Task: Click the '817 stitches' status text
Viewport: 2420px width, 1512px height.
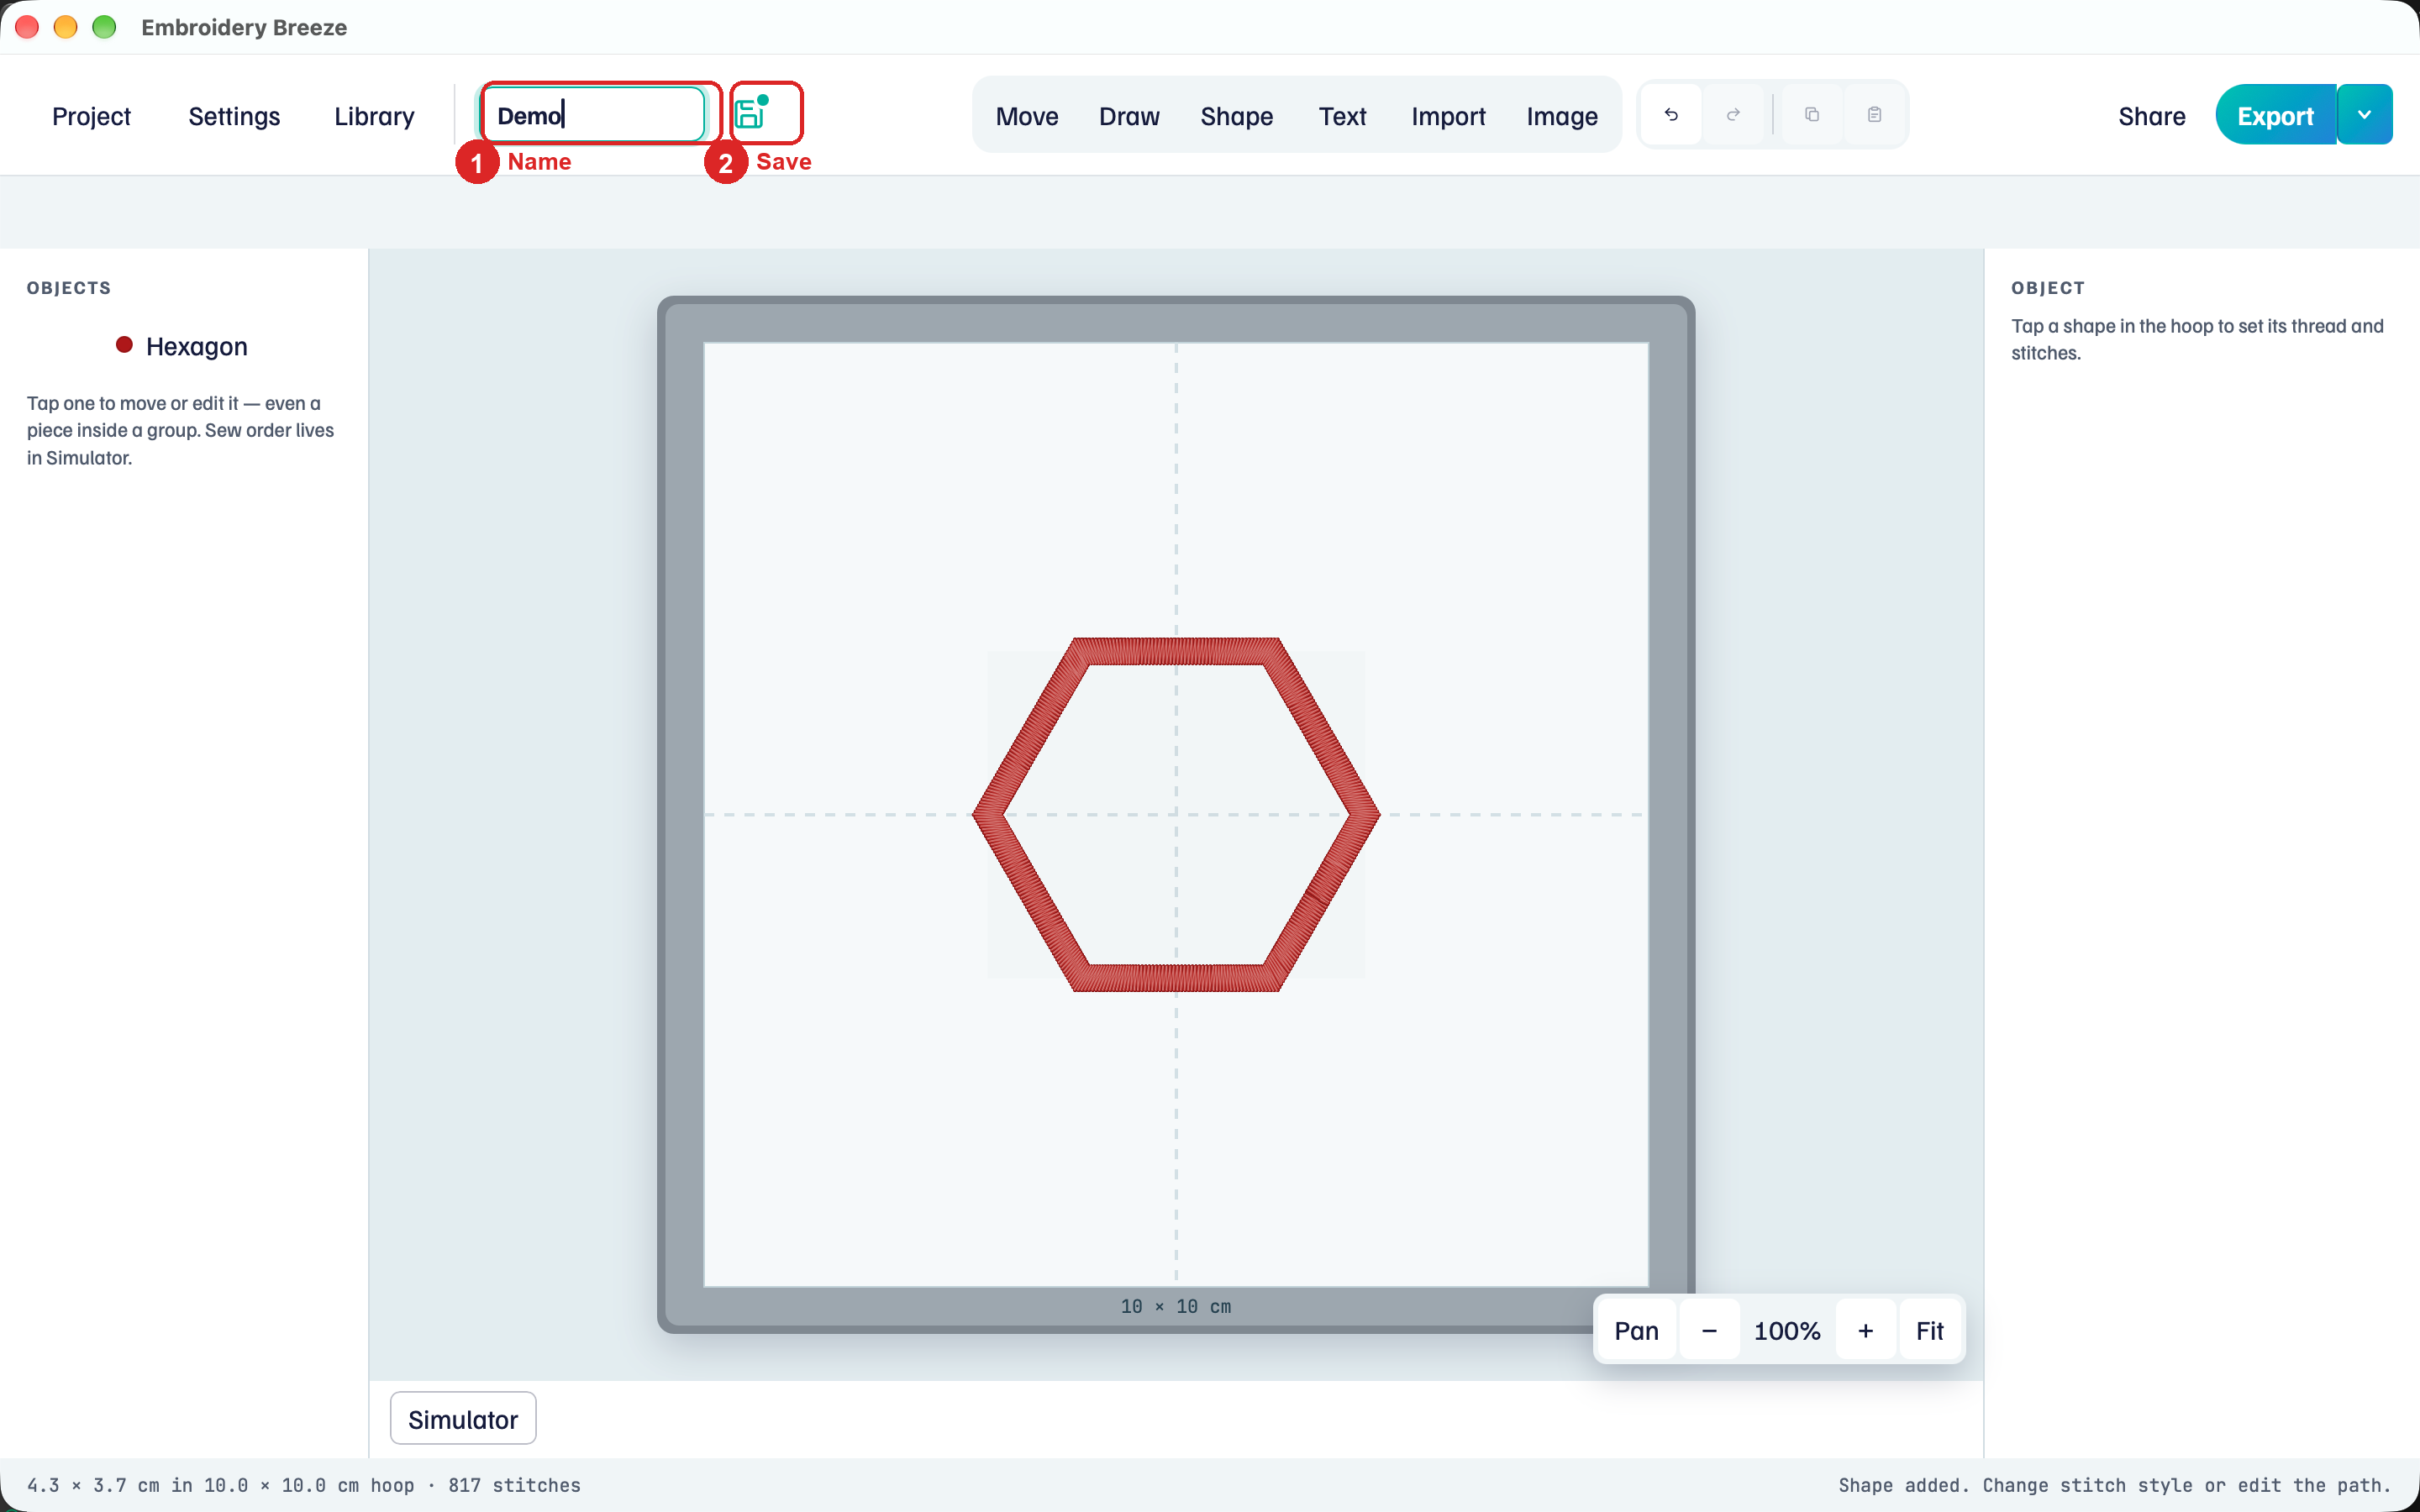Action: point(514,1485)
